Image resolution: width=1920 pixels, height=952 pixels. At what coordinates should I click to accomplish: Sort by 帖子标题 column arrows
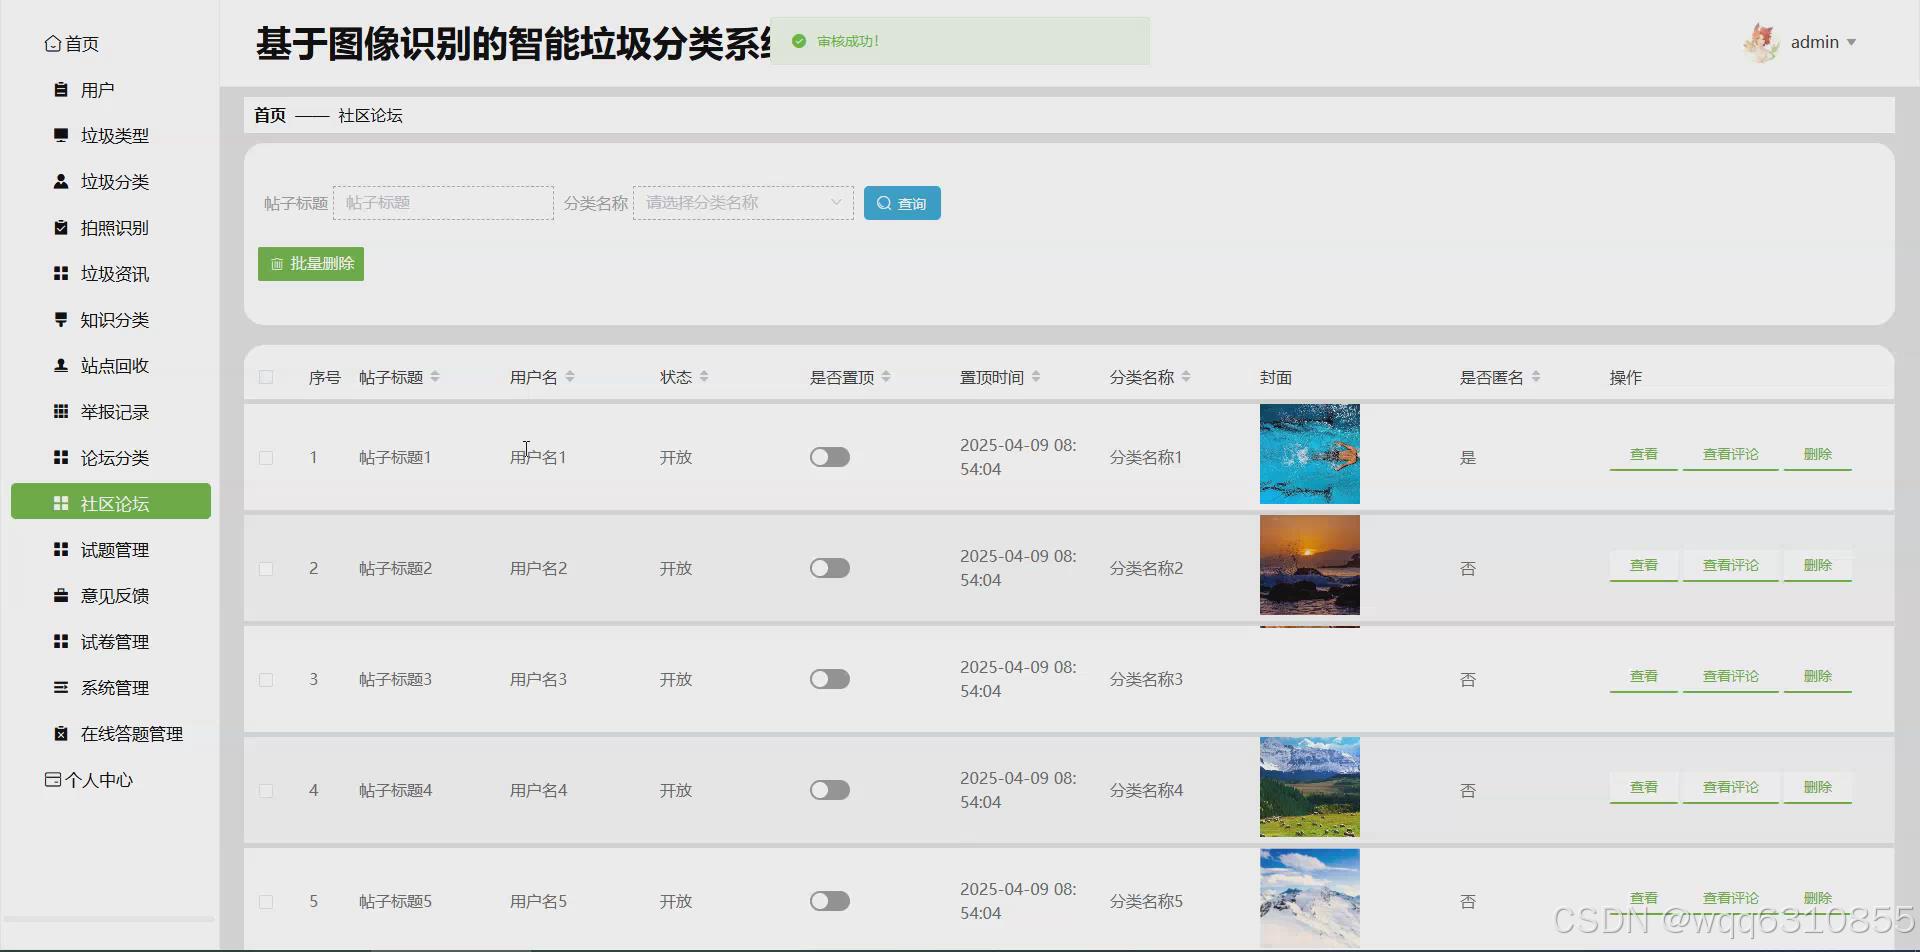tap(435, 377)
